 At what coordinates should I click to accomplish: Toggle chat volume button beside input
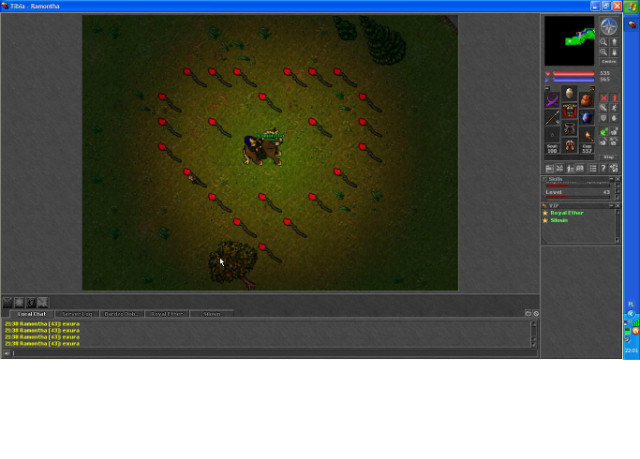click(x=7, y=353)
